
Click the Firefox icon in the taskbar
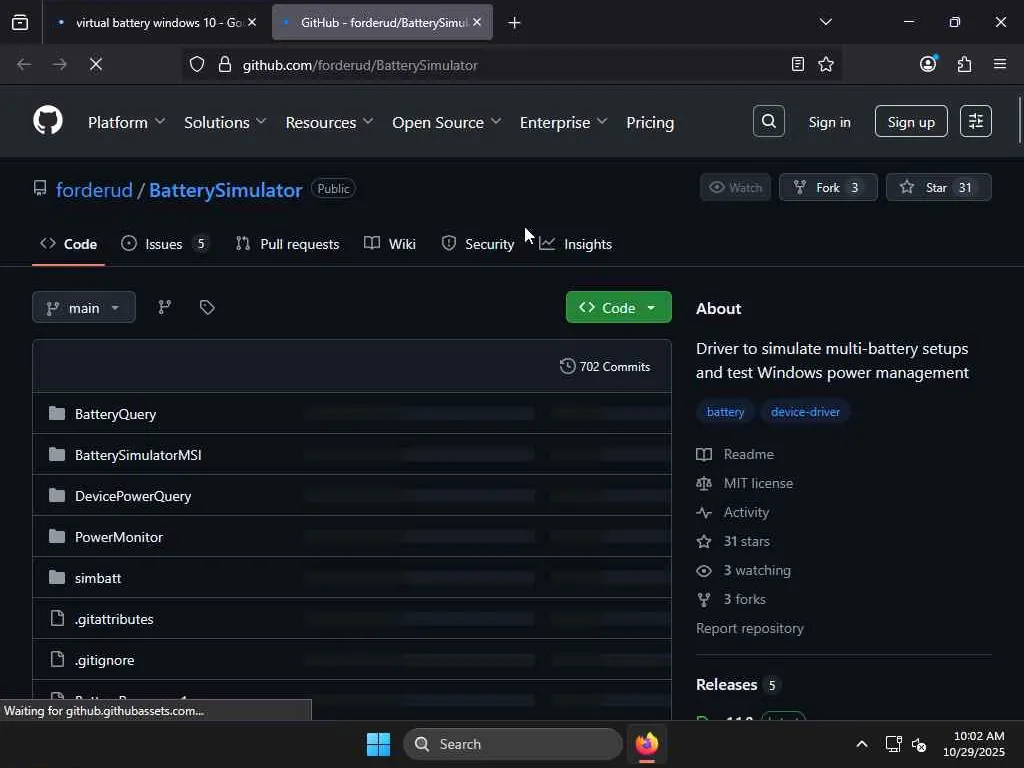point(647,744)
